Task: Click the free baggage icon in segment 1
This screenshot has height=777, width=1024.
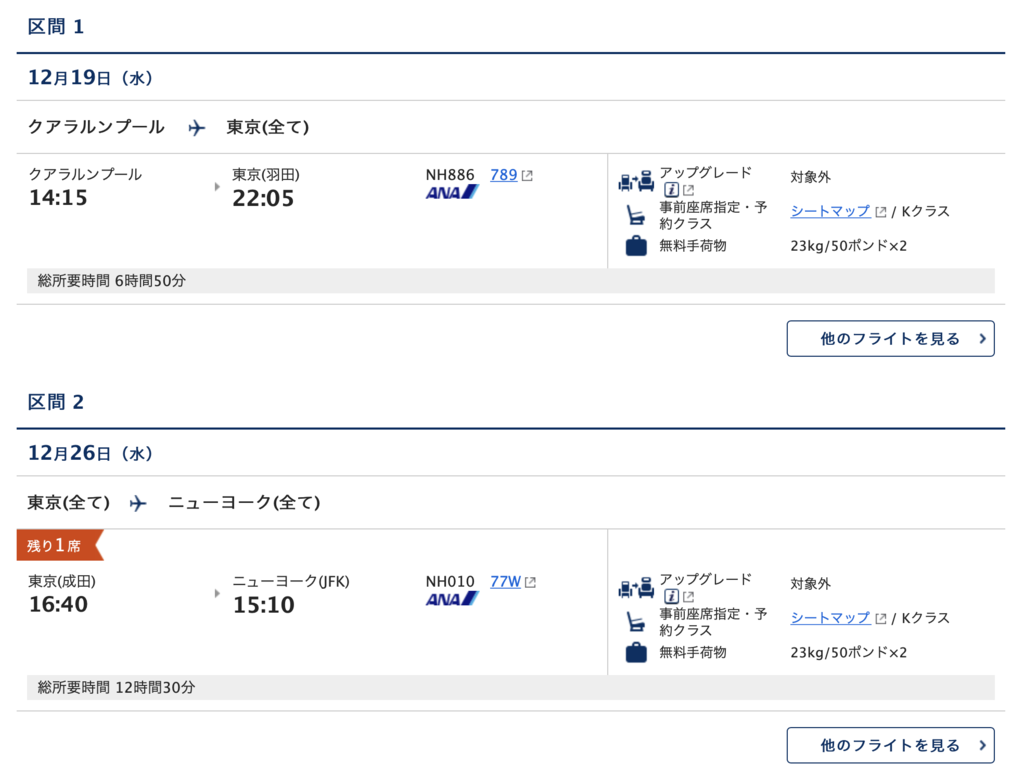Action: 636,246
